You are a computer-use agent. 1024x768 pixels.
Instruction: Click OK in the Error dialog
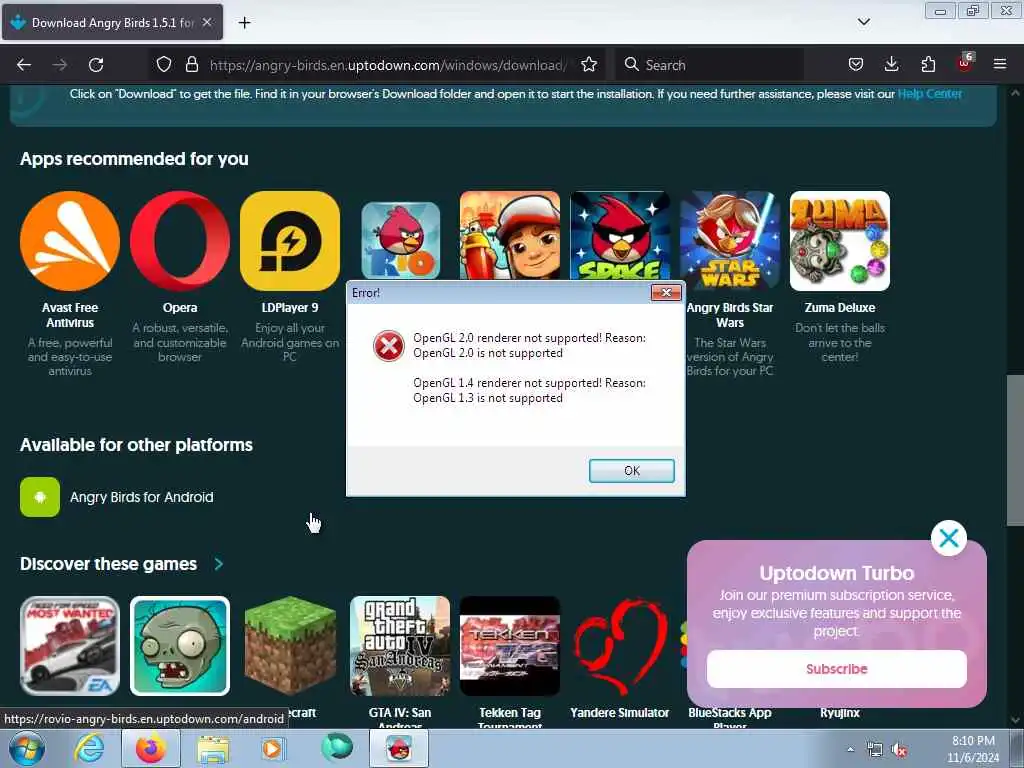point(632,471)
